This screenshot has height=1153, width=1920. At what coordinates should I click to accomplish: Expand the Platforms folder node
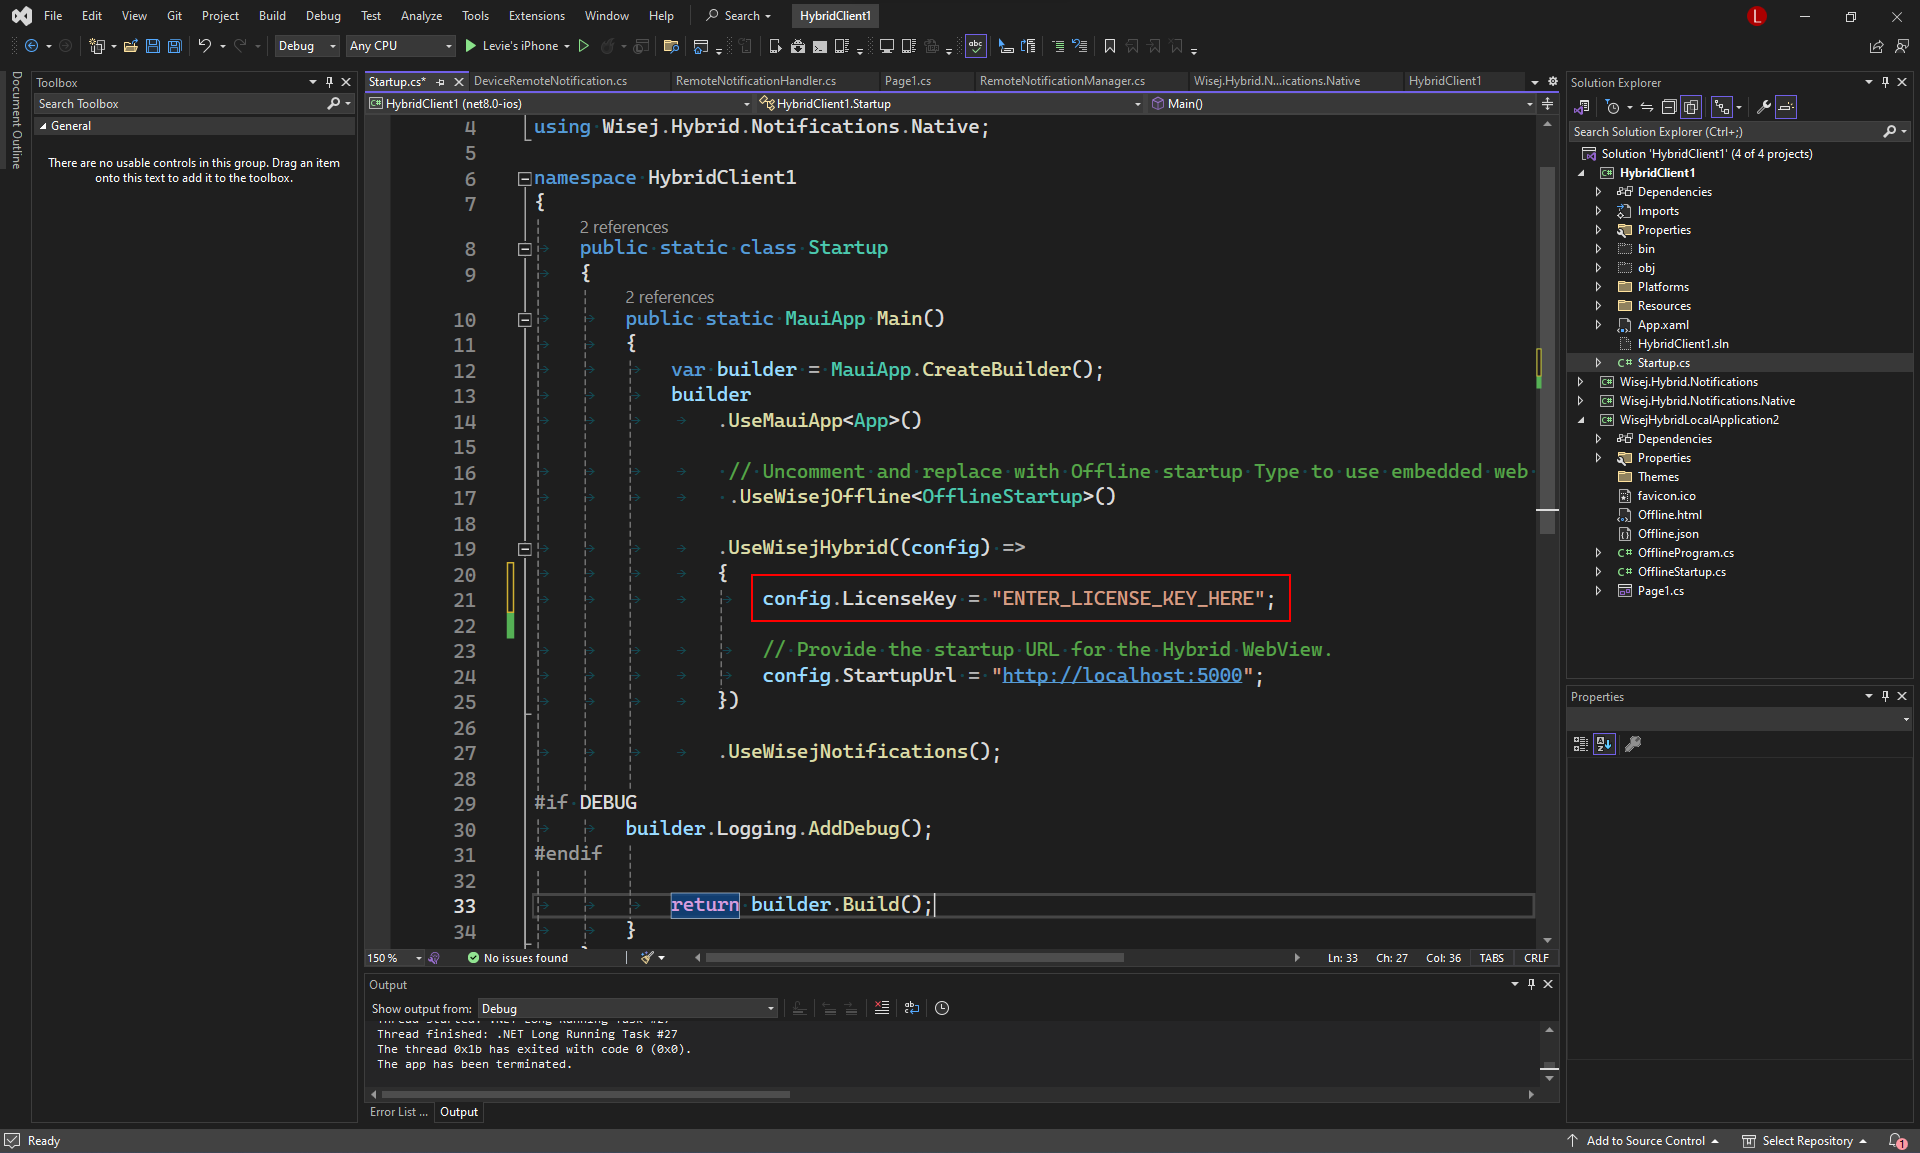click(1598, 287)
